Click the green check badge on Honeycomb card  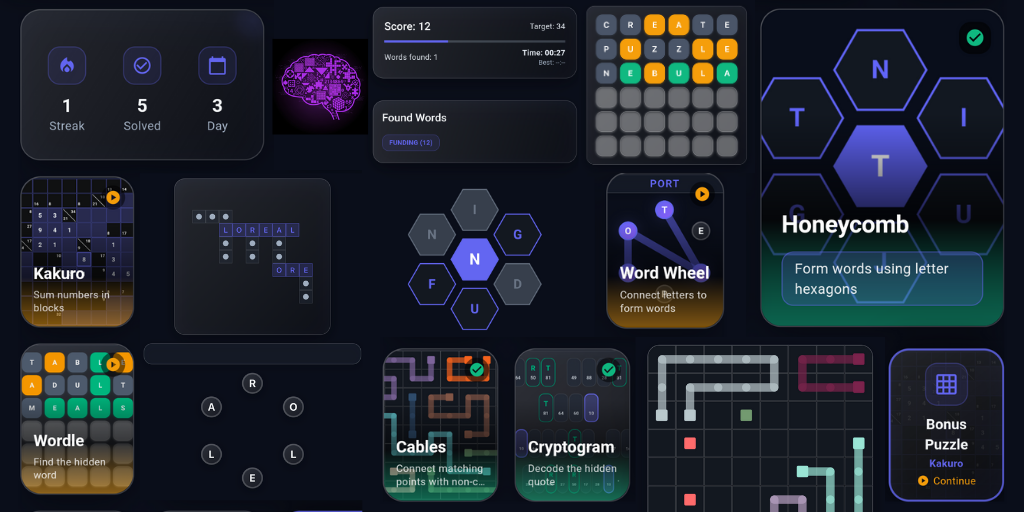[x=974, y=38]
